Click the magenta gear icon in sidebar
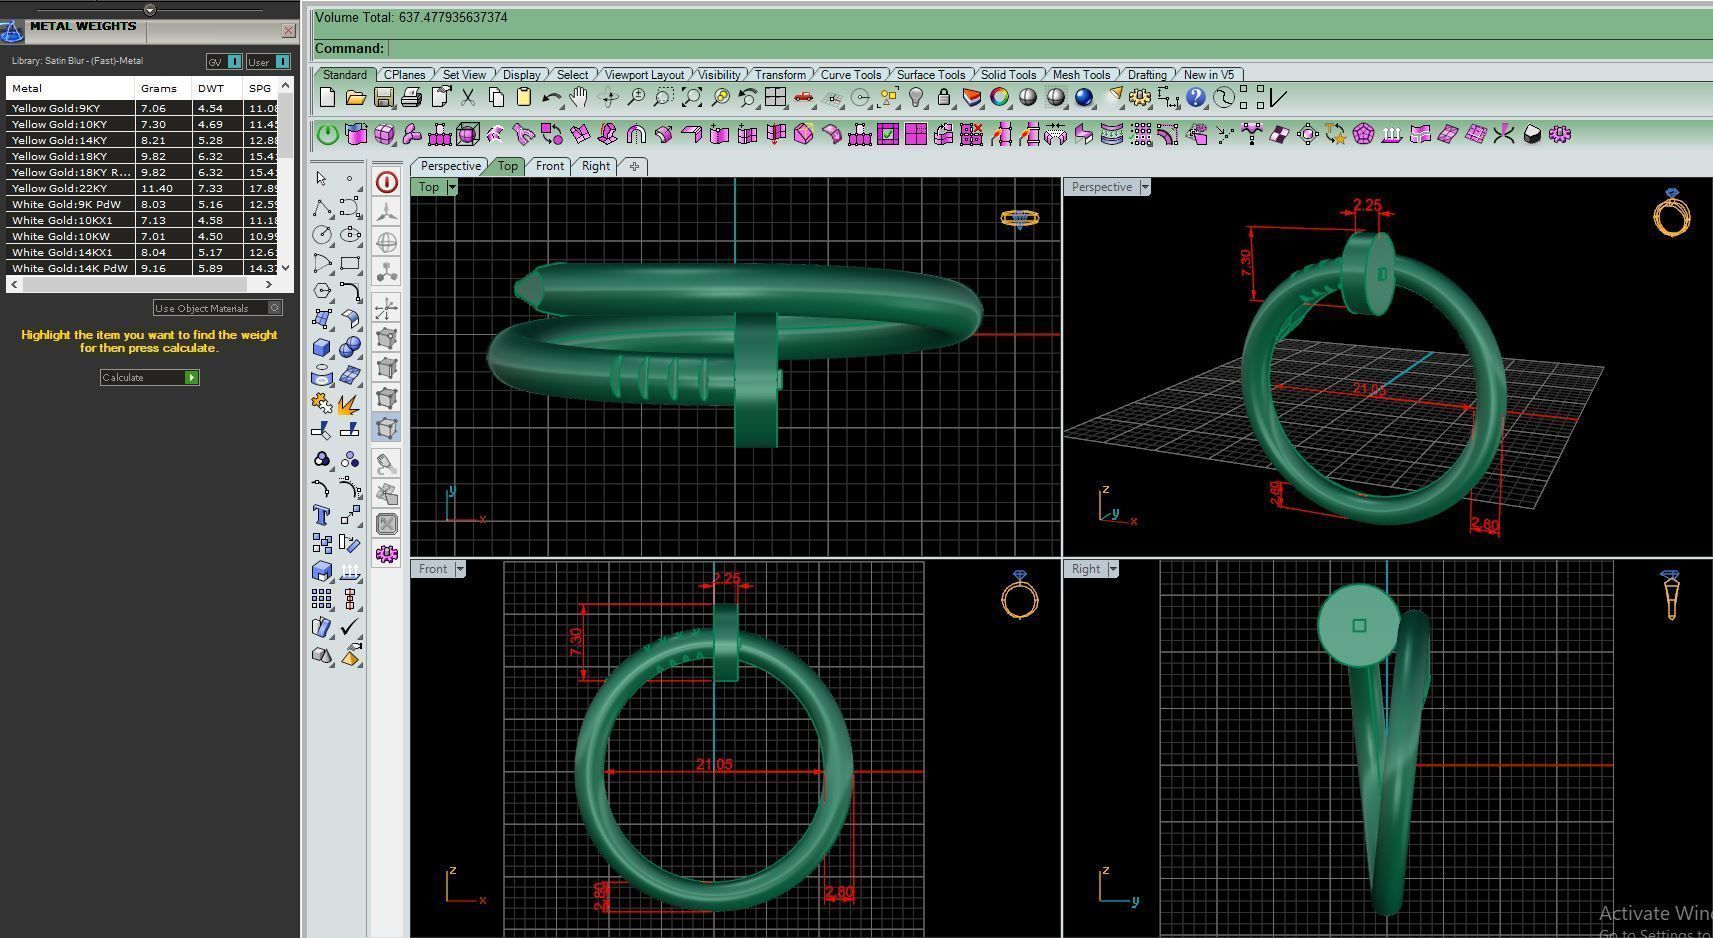 [386, 553]
